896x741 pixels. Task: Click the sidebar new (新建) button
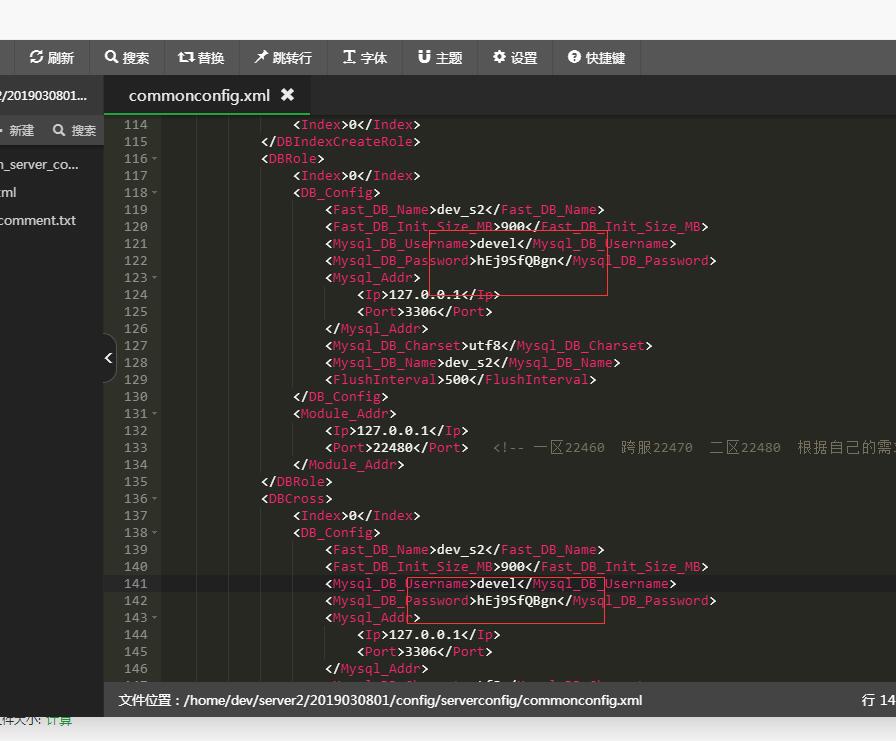[17, 130]
